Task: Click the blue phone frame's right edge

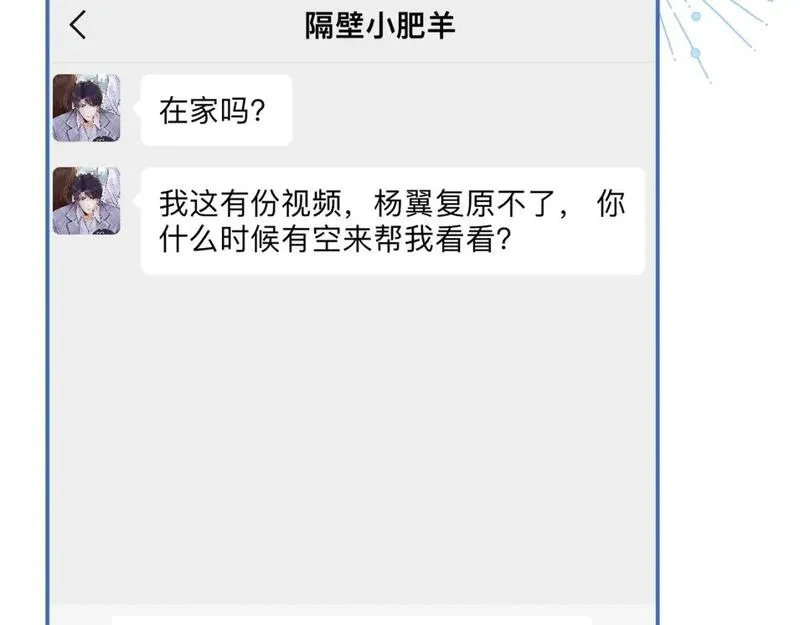Action: click(x=658, y=312)
